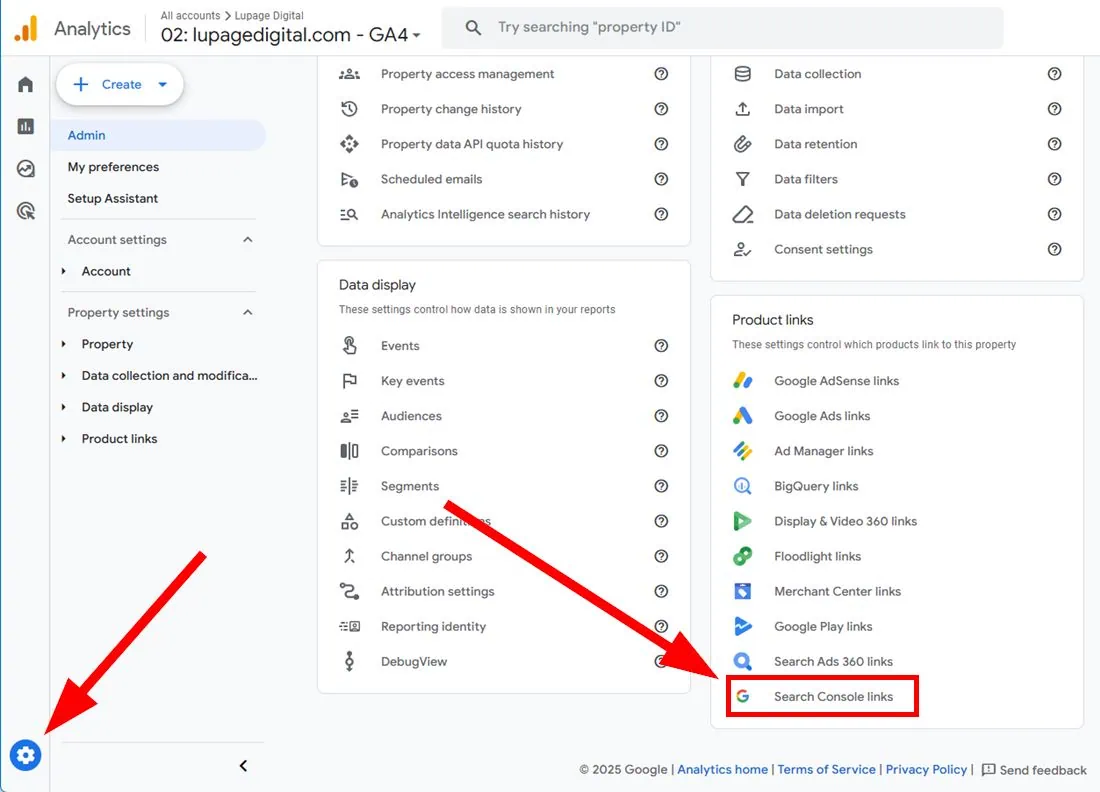Click the Google Analytics logo icon

pyautogui.click(x=24, y=27)
